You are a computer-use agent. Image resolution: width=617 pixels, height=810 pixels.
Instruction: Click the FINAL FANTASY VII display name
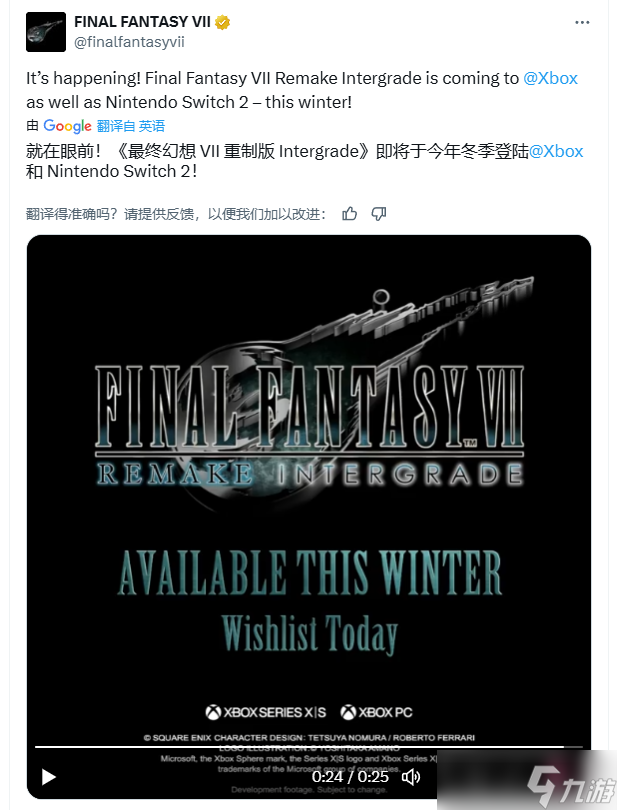pos(142,22)
